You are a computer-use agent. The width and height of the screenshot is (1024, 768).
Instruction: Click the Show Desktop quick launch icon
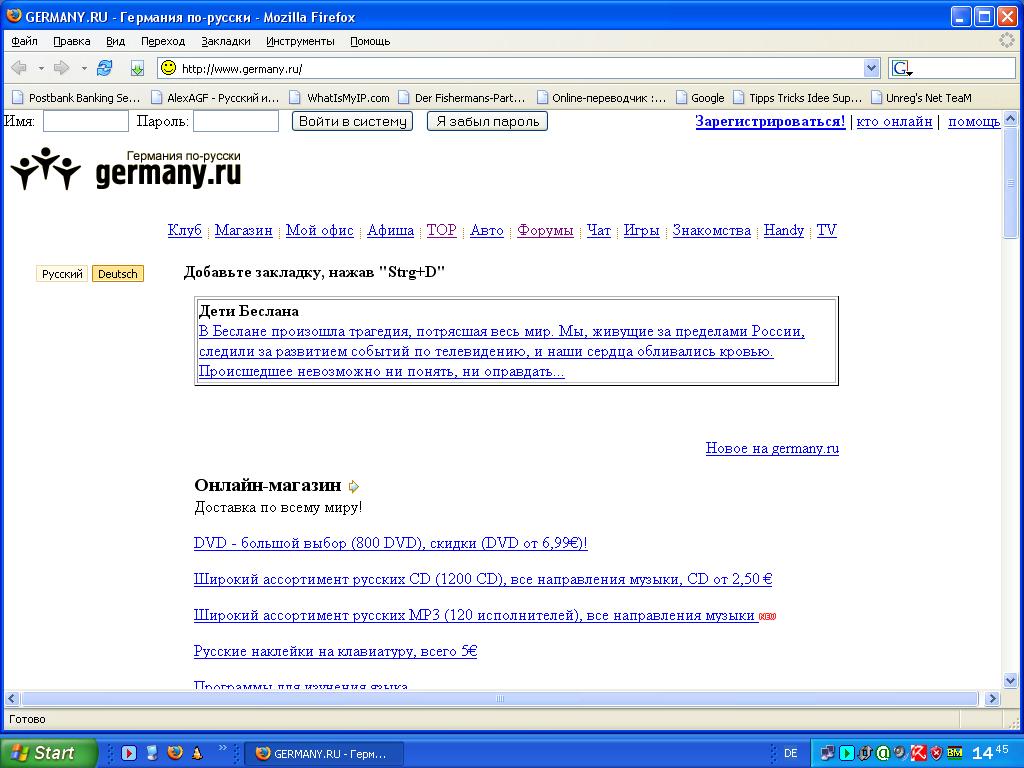coord(152,753)
